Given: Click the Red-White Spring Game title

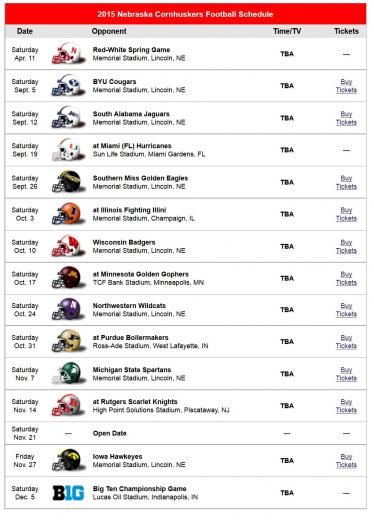Looking at the screenshot, I should click(x=131, y=50).
